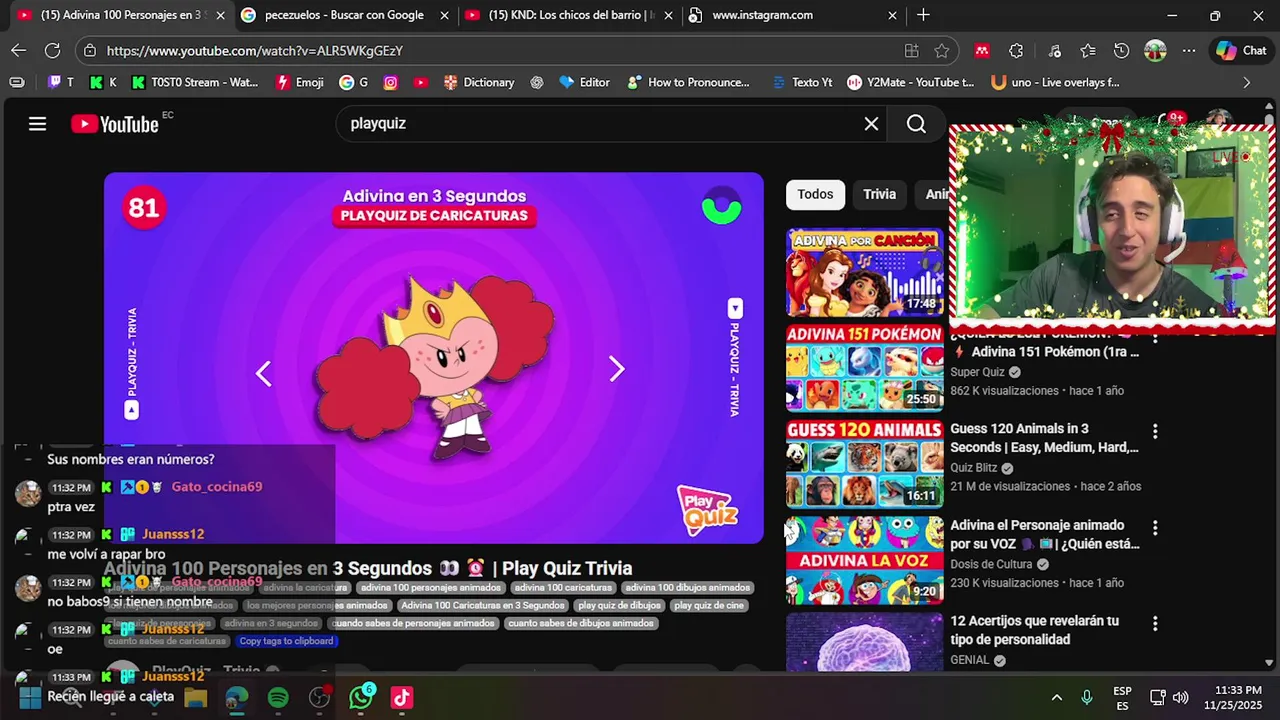
Task: Open the YouTube bookmark icon in favorites bar
Action: tap(421, 82)
